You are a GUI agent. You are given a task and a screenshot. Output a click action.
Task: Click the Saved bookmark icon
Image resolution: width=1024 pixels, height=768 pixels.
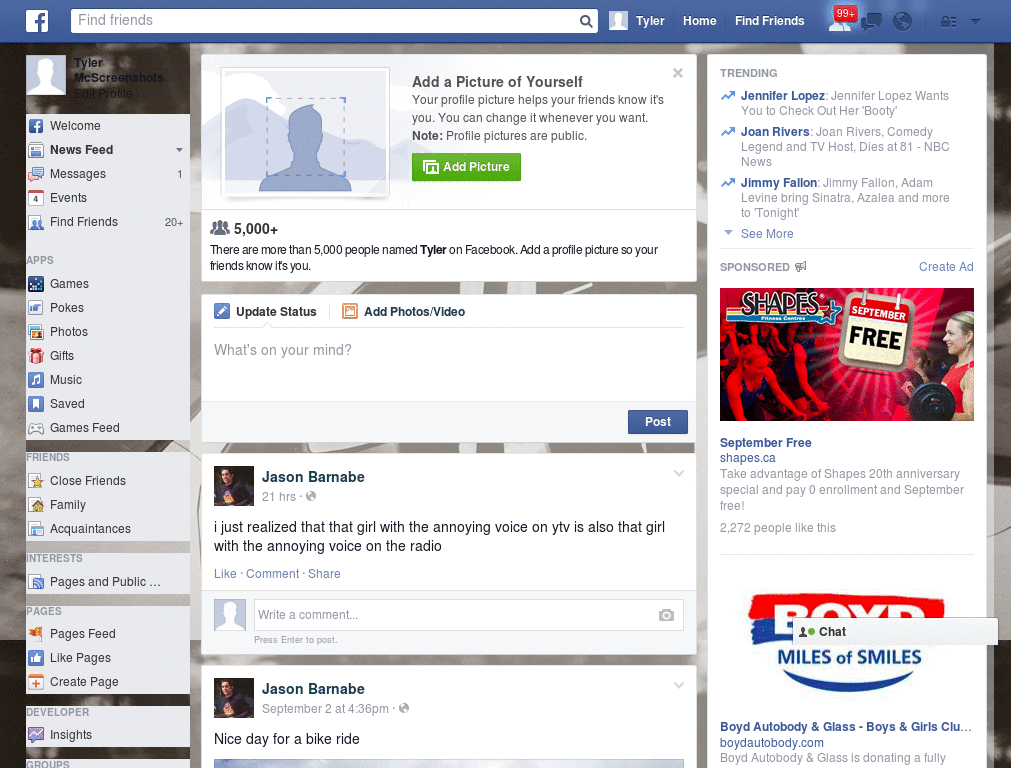36,404
